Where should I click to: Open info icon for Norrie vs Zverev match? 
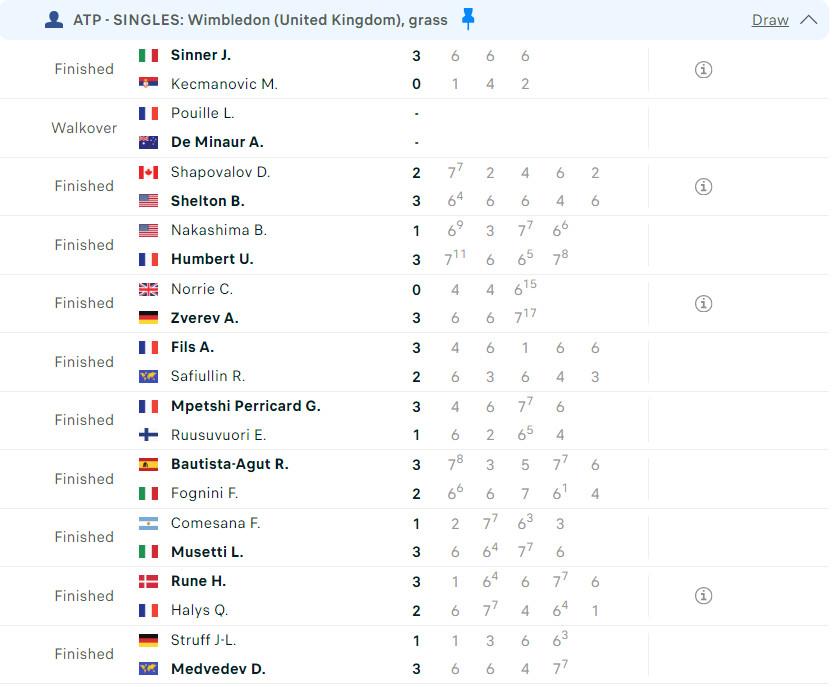(703, 303)
